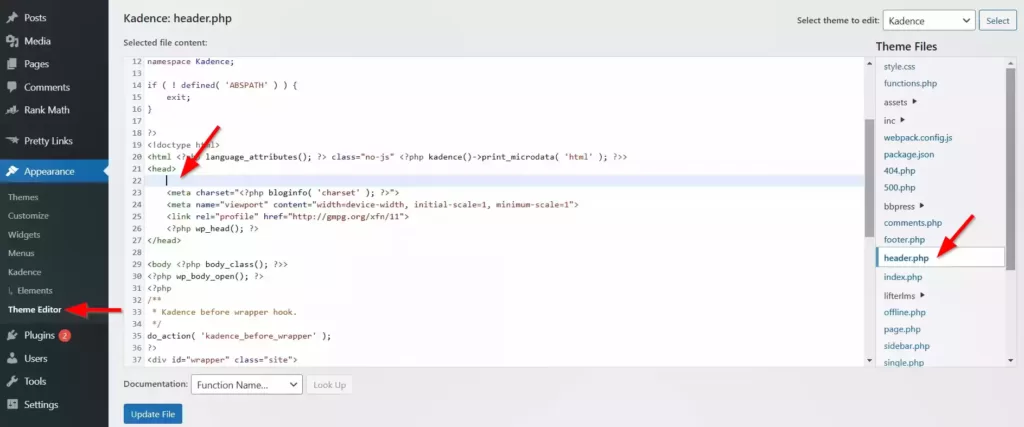Open the Select theme to edit dropdown
The height and width of the screenshot is (427, 1024).
point(929,20)
